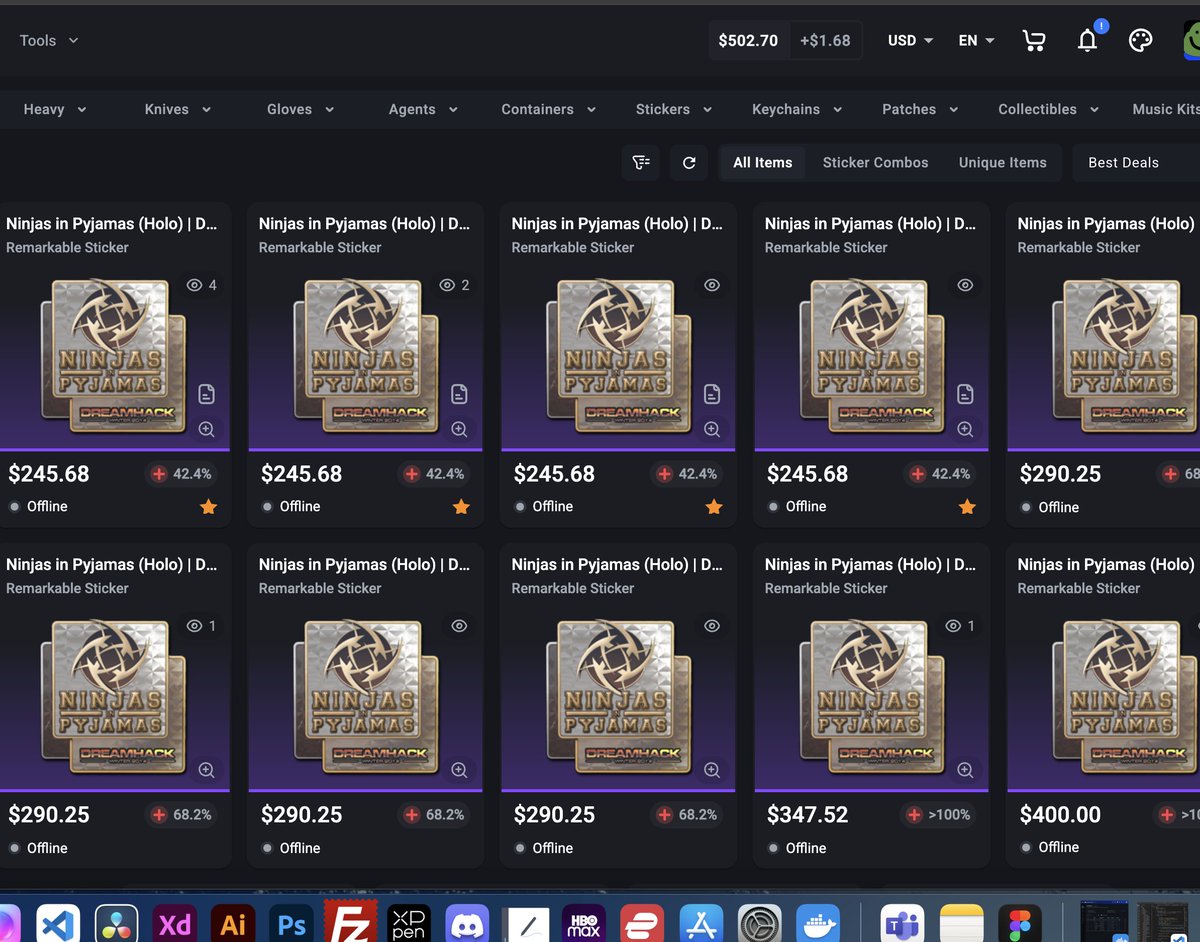This screenshot has height=942, width=1200.
Task: Switch to the Sticker Combos tab
Action: tap(875, 162)
